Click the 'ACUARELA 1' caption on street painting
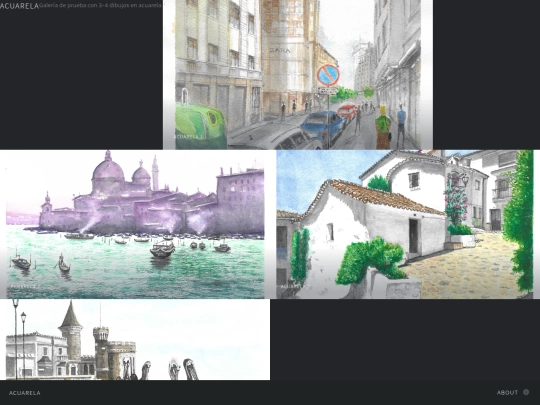This screenshot has width=540, height=405. click(188, 137)
